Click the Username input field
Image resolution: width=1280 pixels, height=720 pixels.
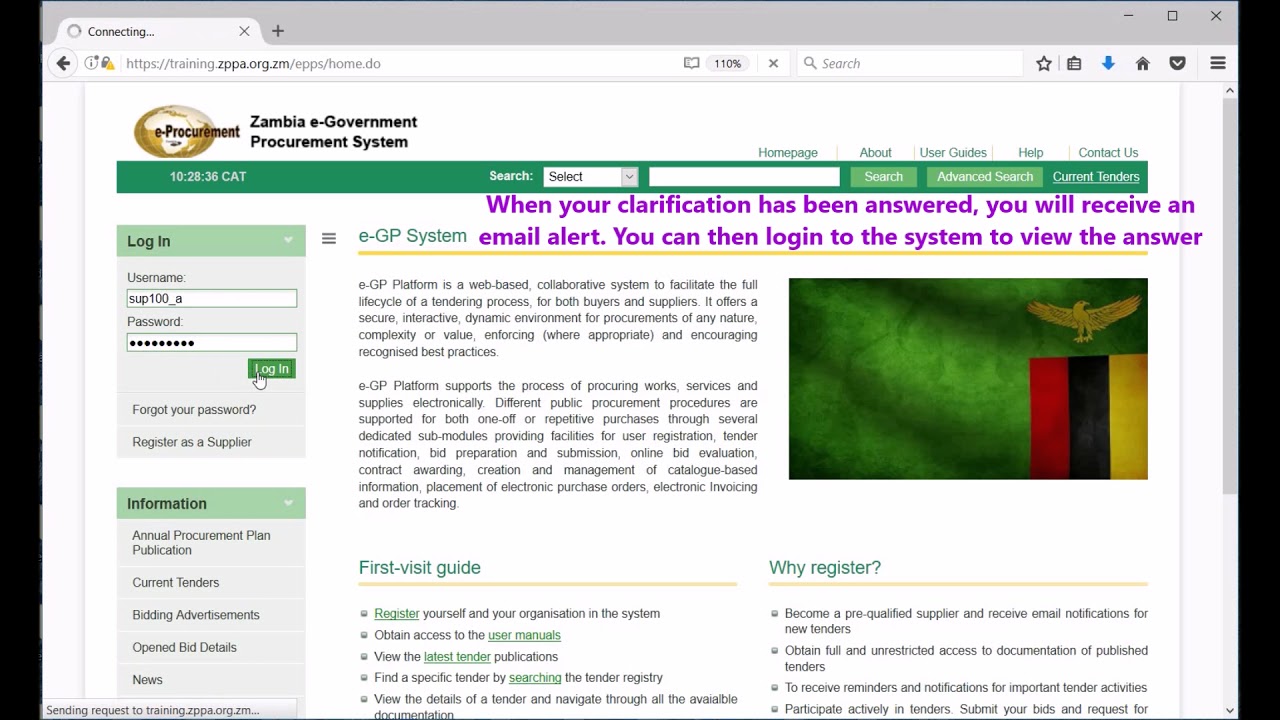(x=212, y=298)
